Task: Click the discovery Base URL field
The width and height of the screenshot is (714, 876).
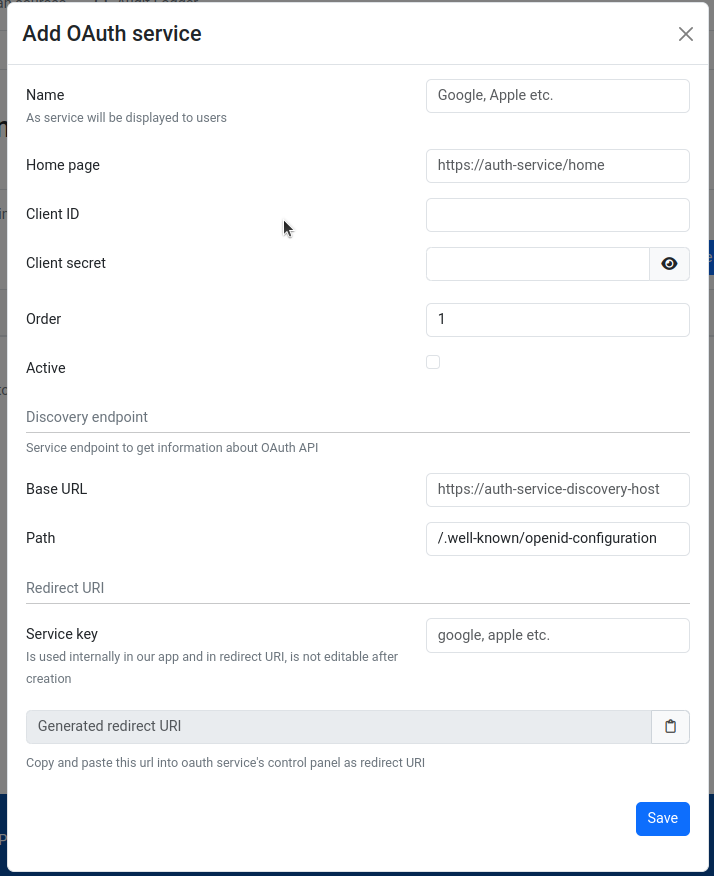Action: [557, 490]
